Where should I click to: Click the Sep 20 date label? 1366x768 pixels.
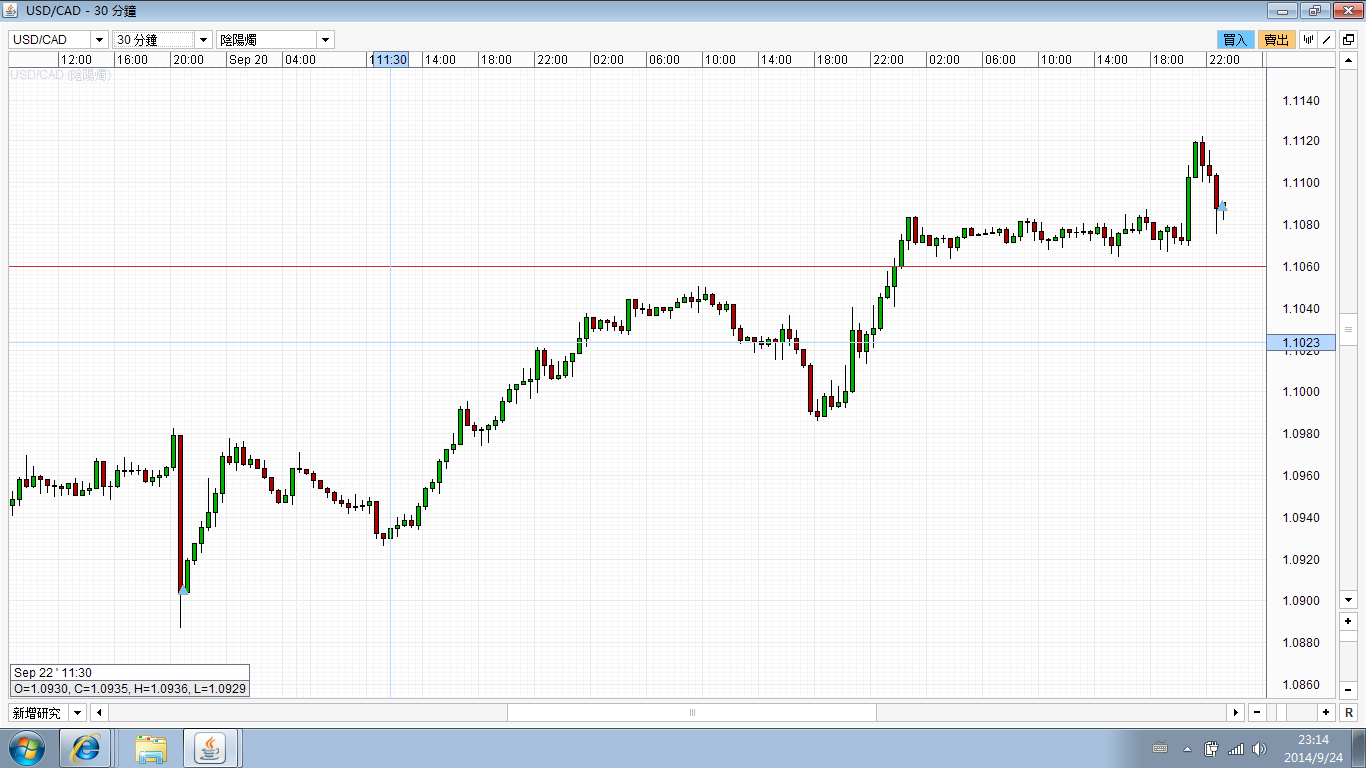(x=248, y=60)
